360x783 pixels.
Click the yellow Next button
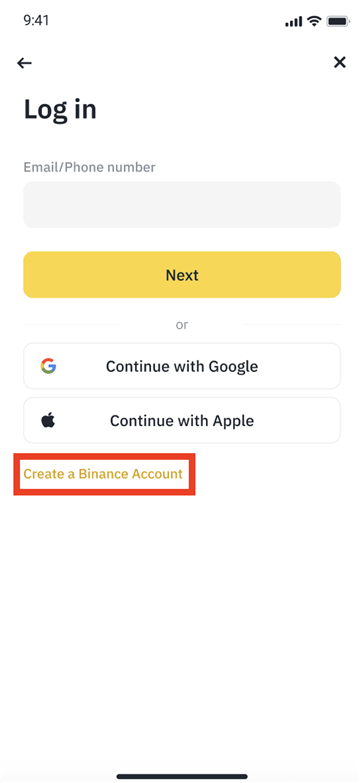tap(182, 275)
